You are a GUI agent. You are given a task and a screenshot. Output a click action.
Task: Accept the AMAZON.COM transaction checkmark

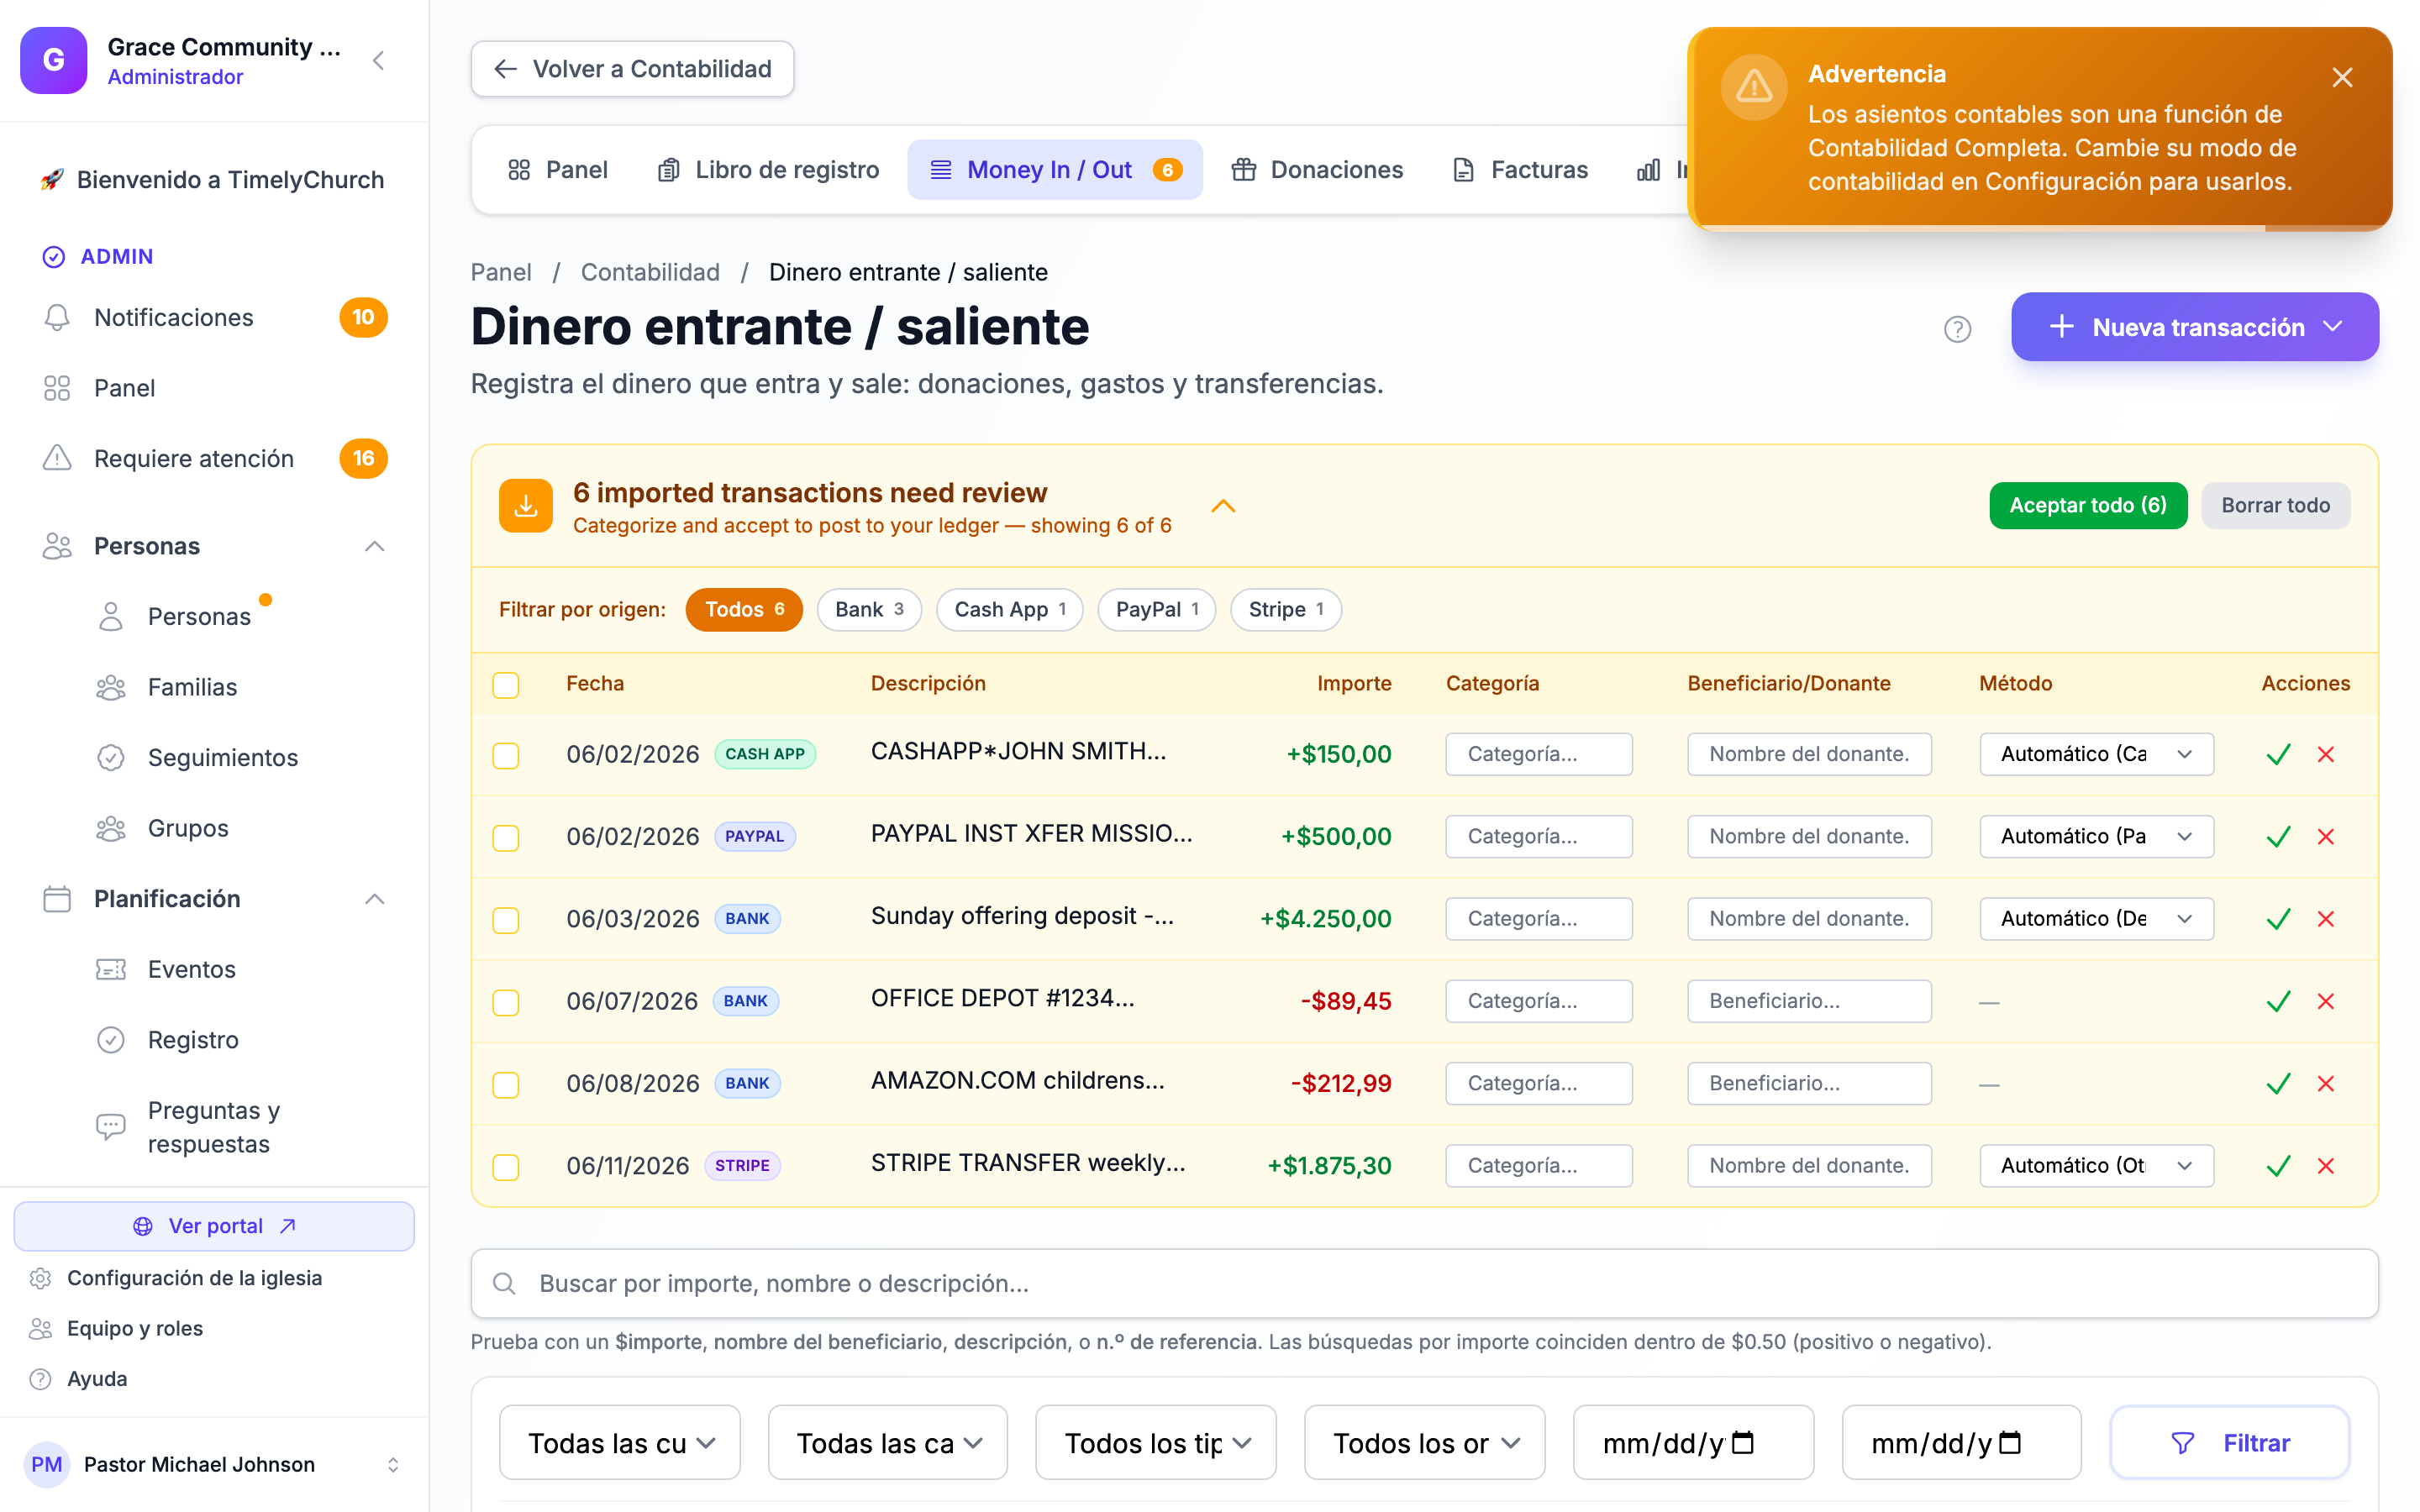click(x=2278, y=1084)
